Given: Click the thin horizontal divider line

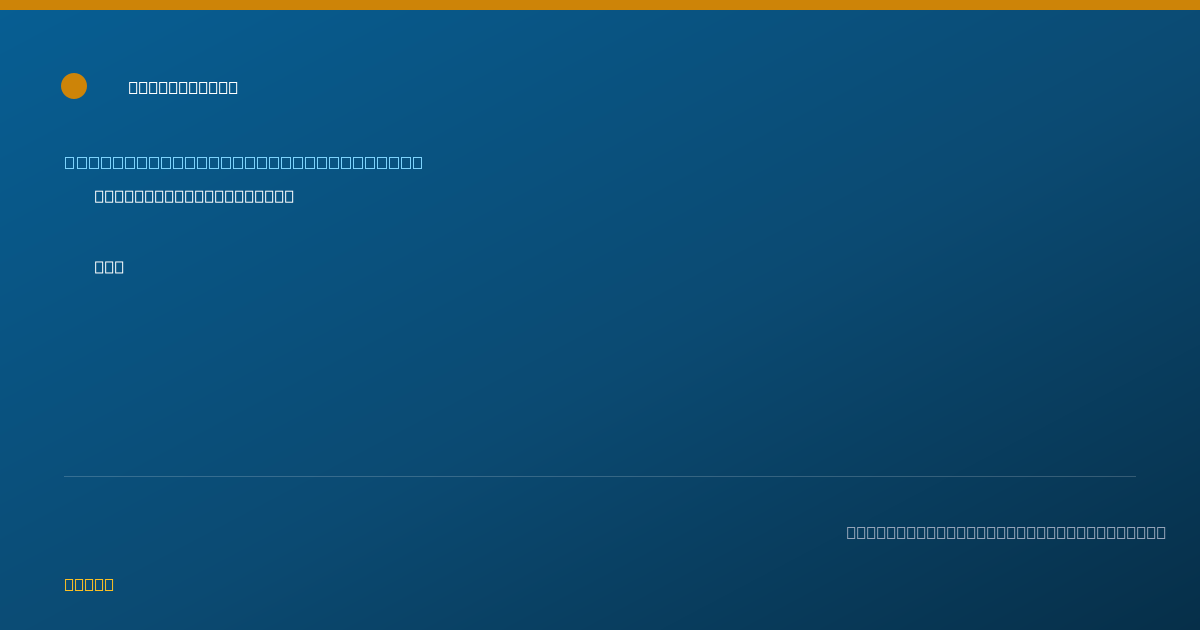Looking at the screenshot, I should tap(600, 476).
